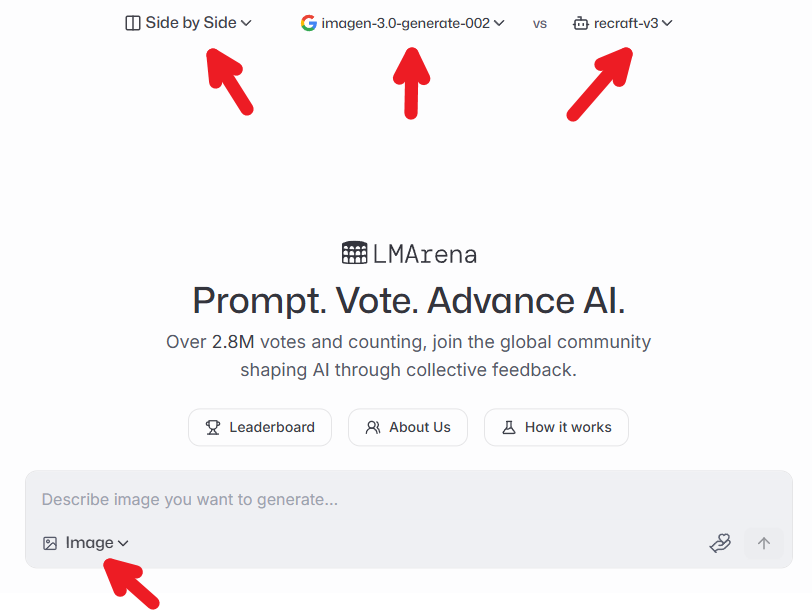Click the split-panel icon beside Side by Side
The height and width of the screenshot is (615, 812).
133,23
